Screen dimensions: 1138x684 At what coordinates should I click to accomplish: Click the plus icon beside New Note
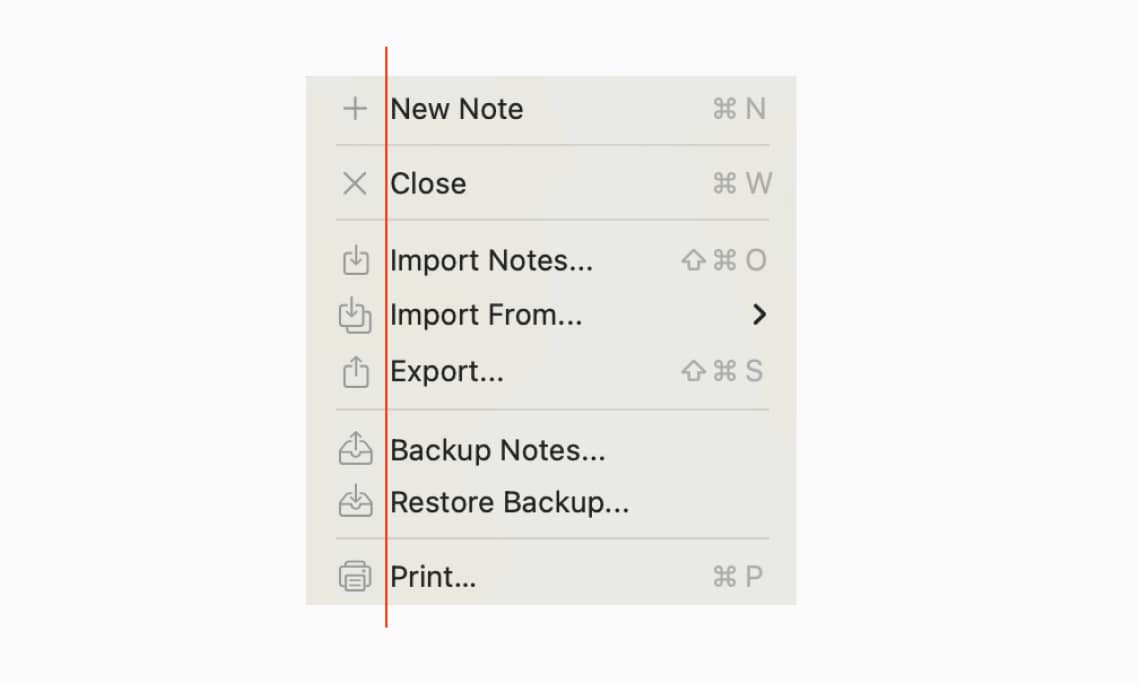point(355,108)
